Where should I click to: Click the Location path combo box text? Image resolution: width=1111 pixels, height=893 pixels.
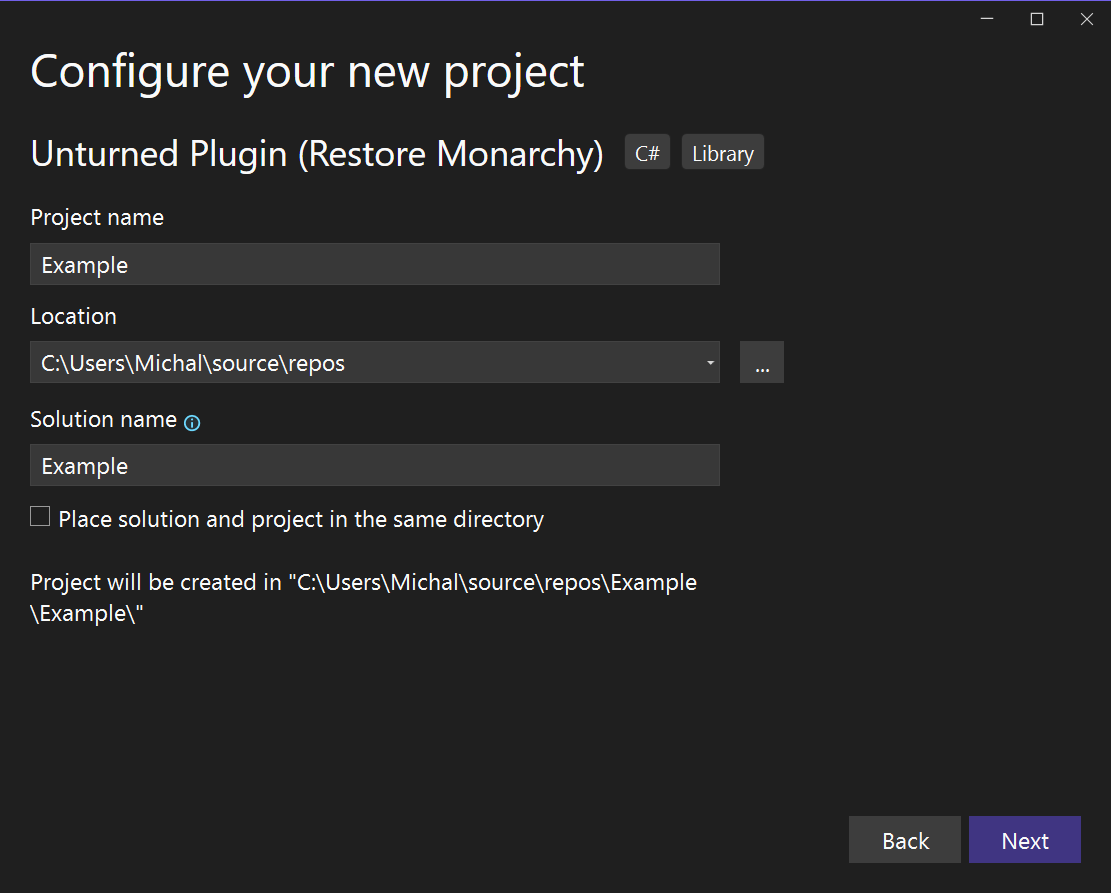[x=360, y=363]
